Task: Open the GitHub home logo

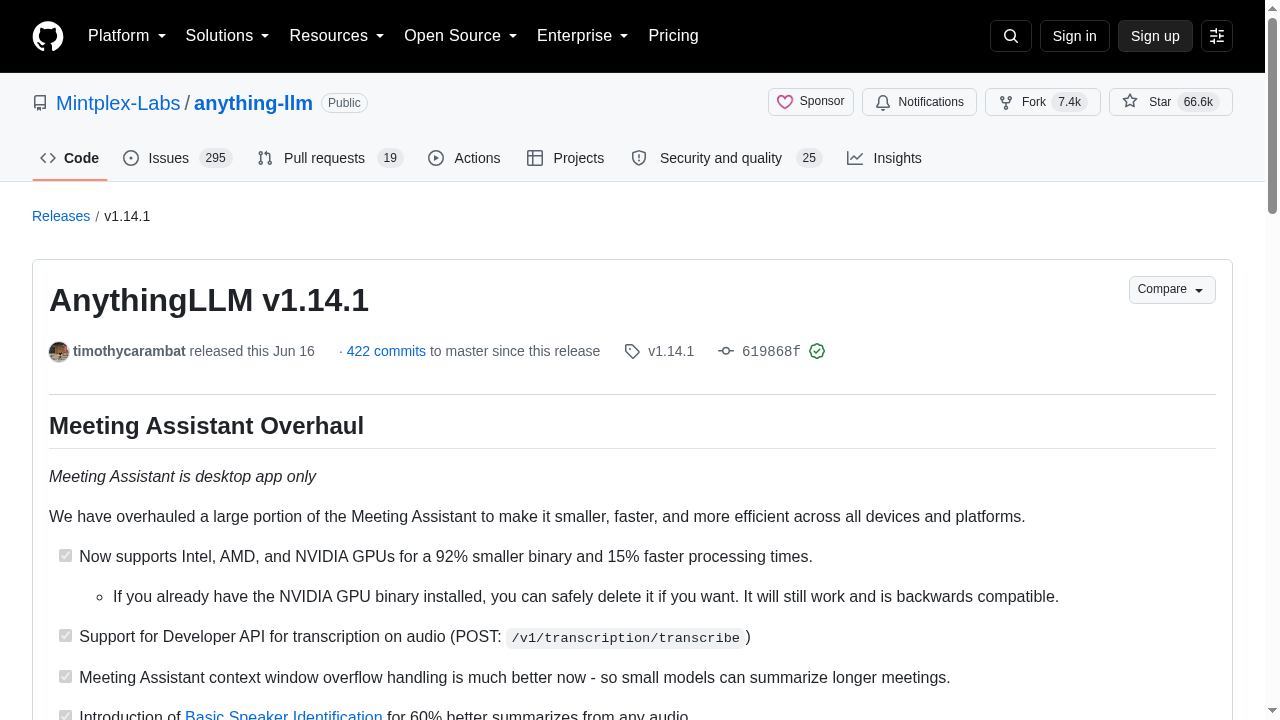Action: tap(48, 36)
